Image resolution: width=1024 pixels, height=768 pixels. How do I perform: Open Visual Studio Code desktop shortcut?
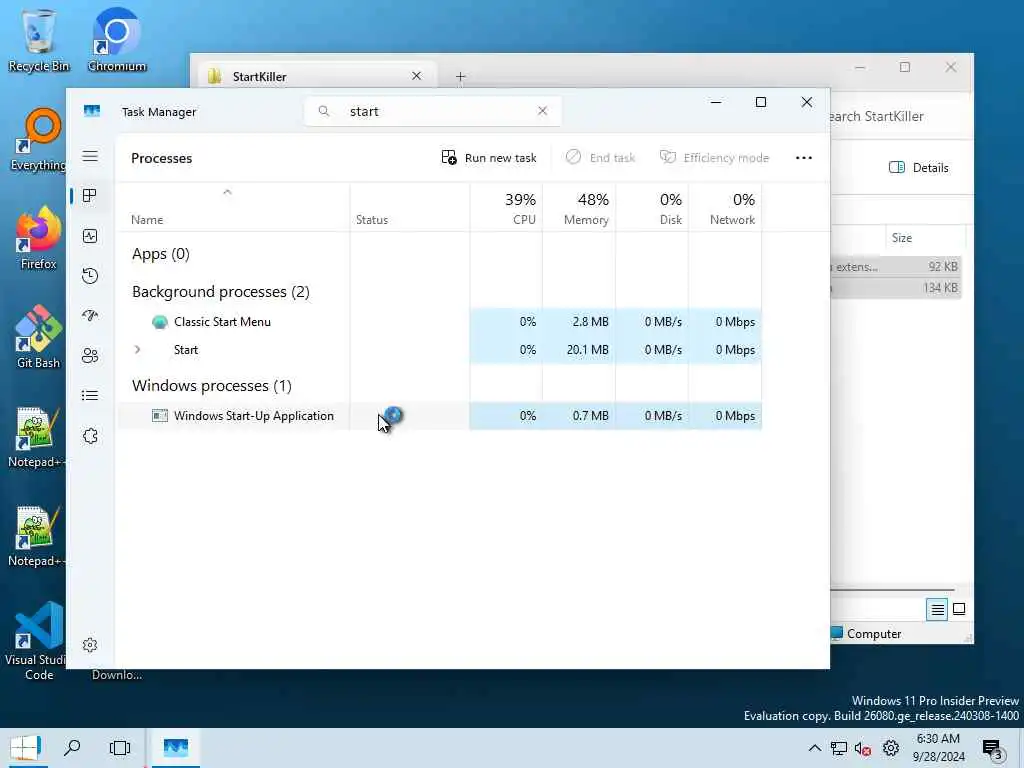coord(39,641)
